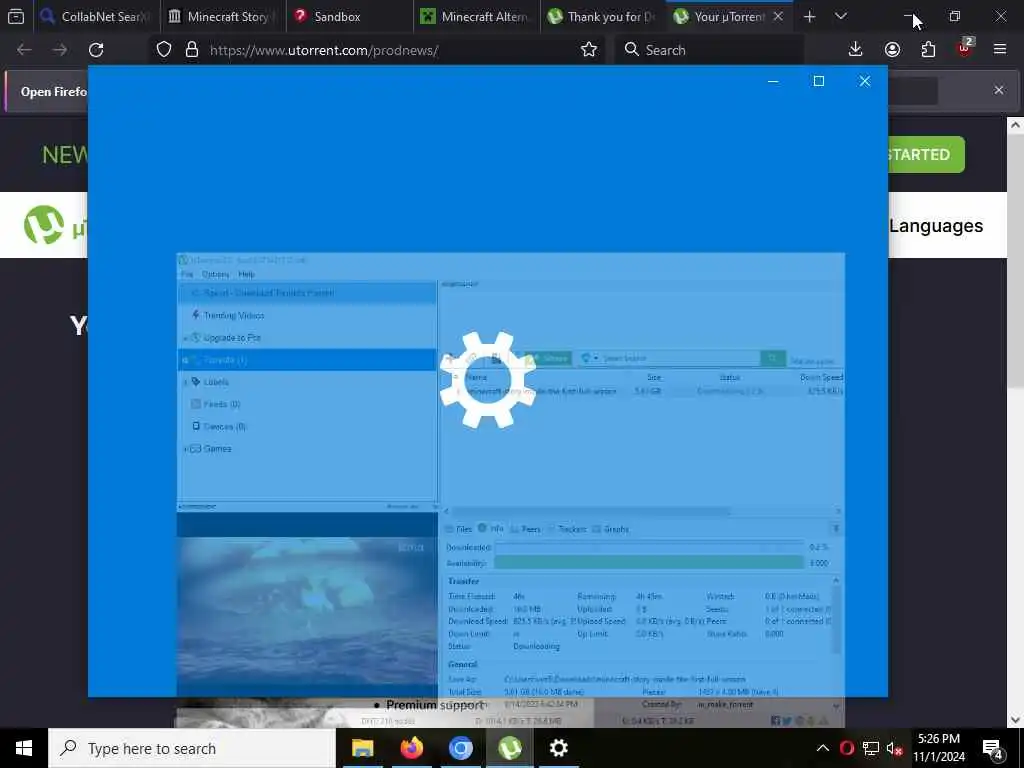The height and width of the screenshot is (768, 1024).
Task: Open the list all tabs dropdown
Action: [x=841, y=16]
